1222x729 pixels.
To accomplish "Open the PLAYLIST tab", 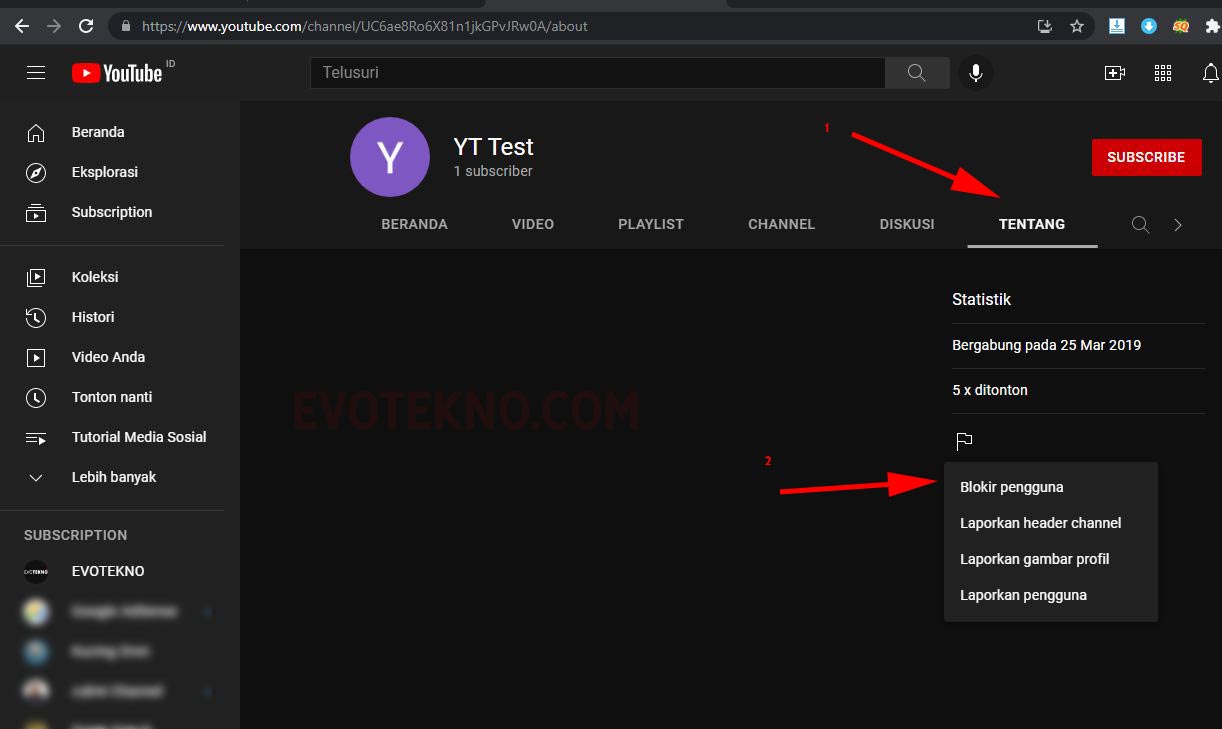I will click(650, 225).
